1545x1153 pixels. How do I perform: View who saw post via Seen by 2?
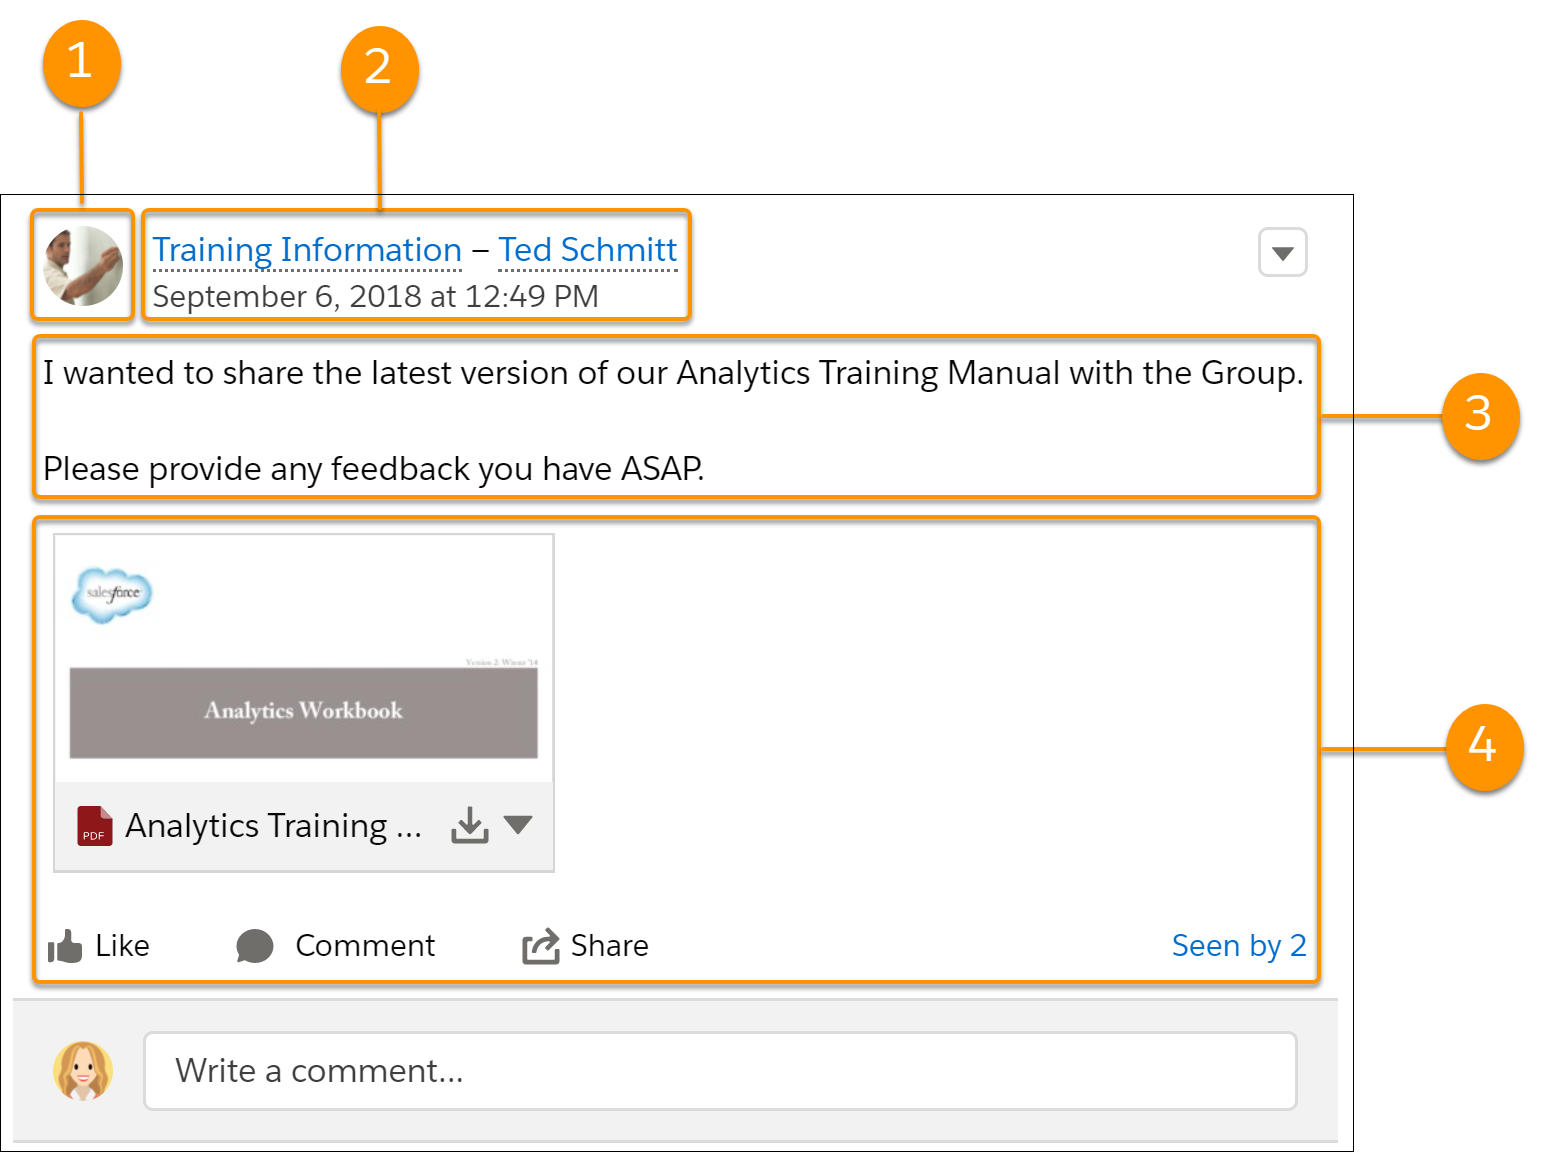(x=1238, y=946)
